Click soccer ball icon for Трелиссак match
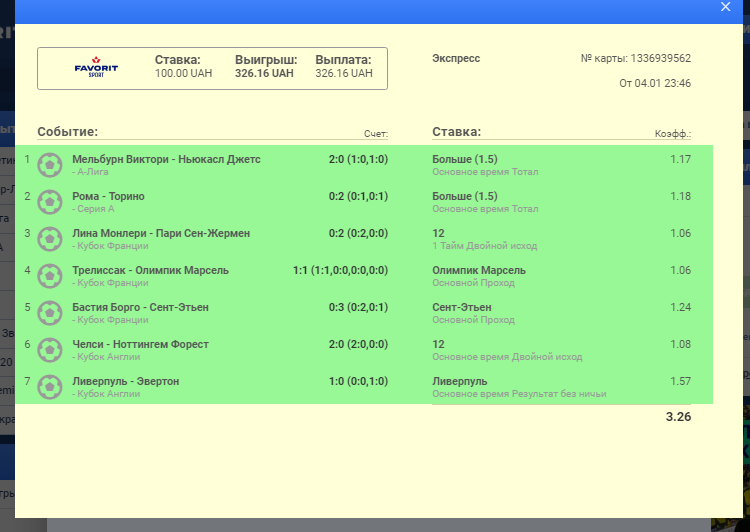The image size is (750, 532). 50,276
